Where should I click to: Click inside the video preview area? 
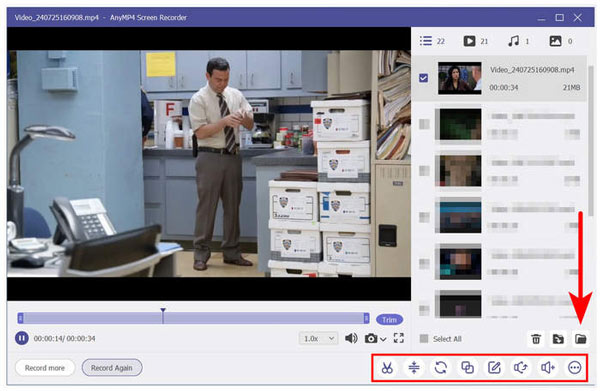[209, 164]
